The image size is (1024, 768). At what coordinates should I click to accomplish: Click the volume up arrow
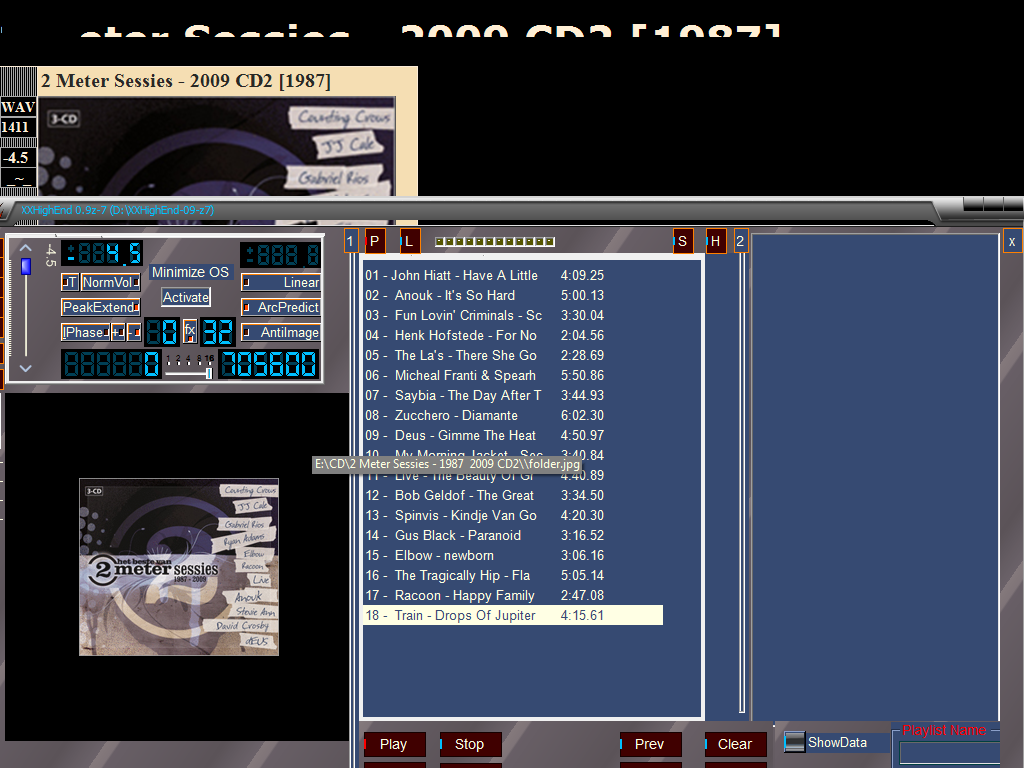(25, 248)
